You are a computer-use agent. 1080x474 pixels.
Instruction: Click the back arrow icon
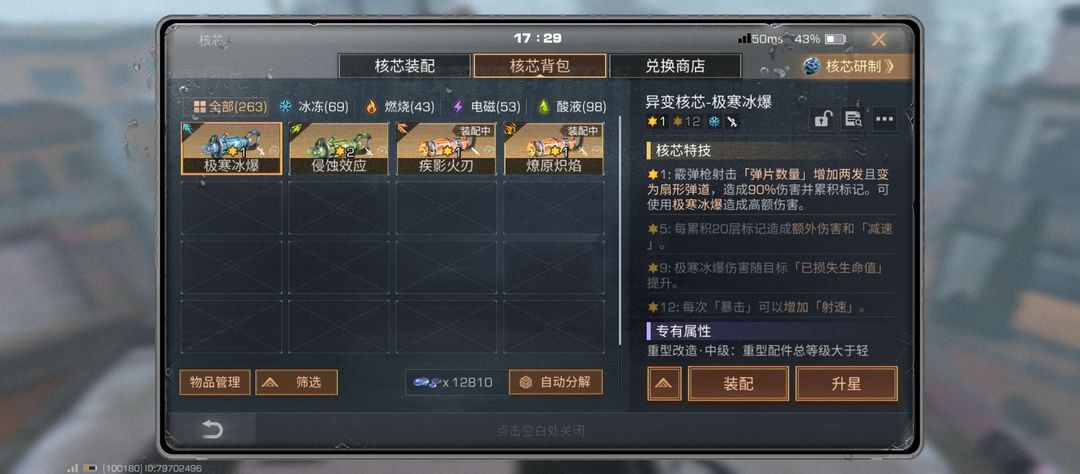[211, 430]
